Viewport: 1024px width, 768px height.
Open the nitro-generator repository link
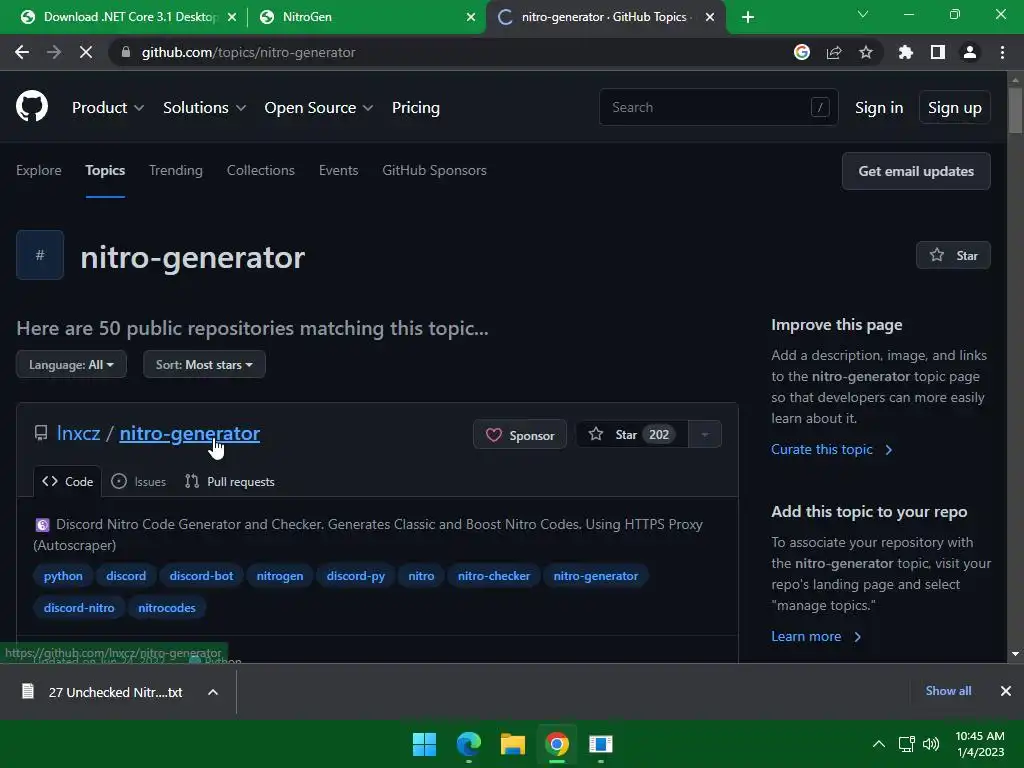click(189, 433)
